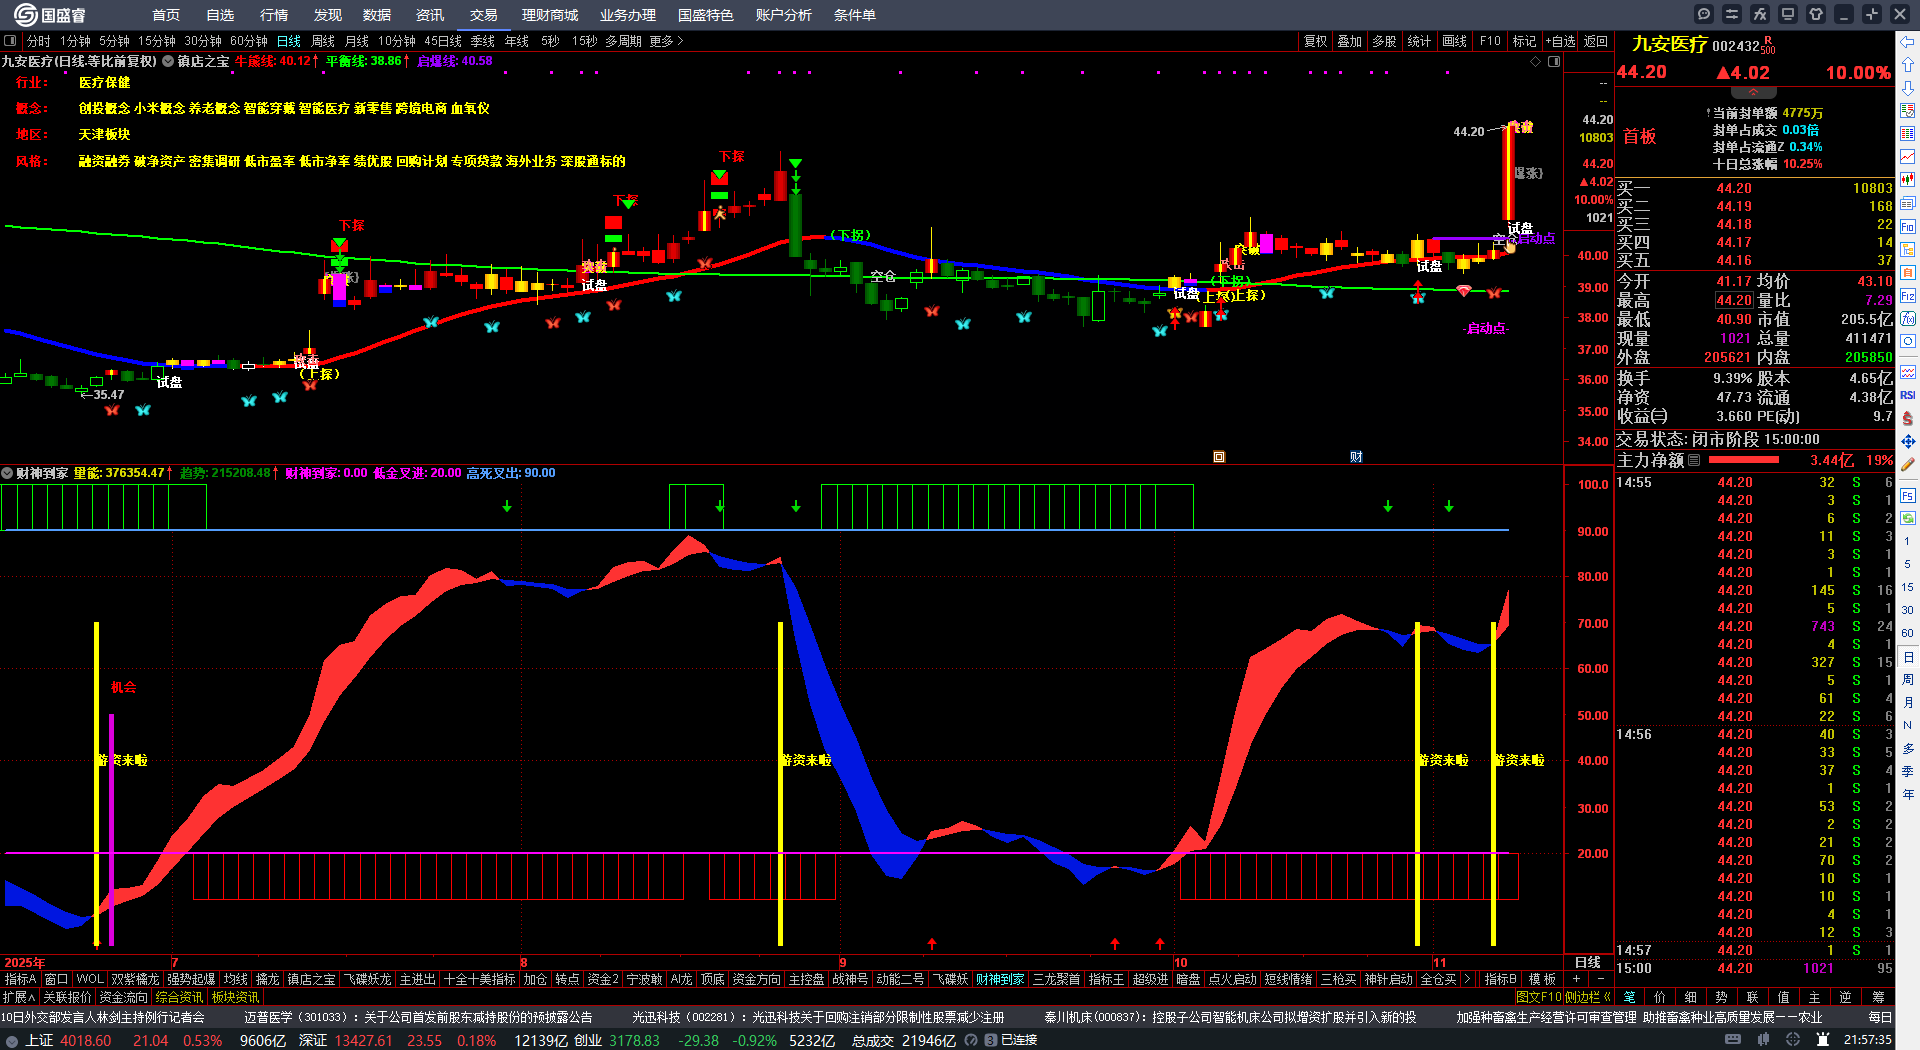Open the on-screen keyboard status bar icon
1920x1050 pixels.
[1733, 1040]
